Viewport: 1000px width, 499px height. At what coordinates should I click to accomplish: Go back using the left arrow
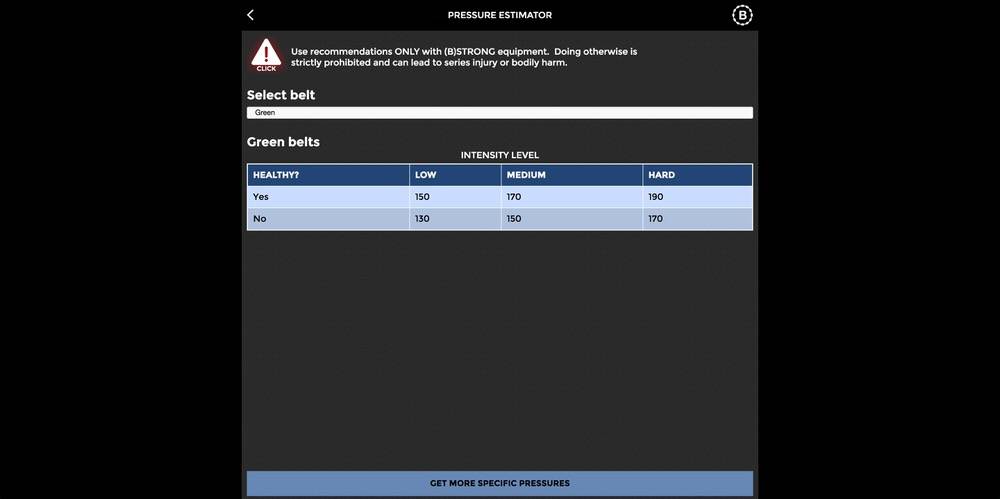click(250, 15)
